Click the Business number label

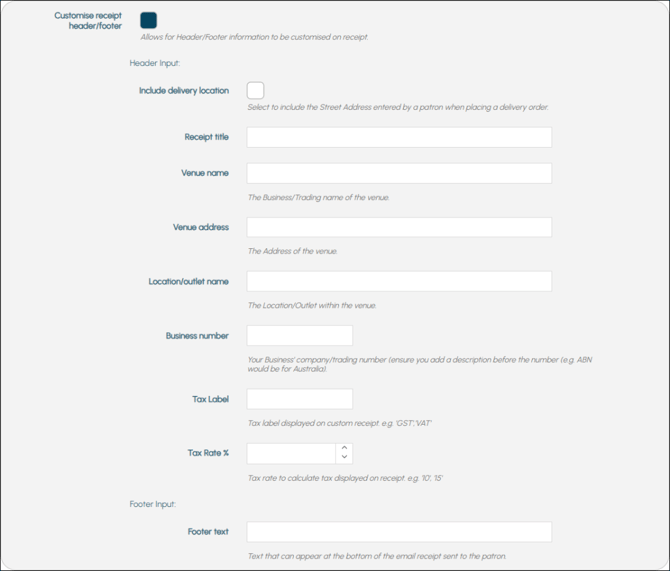click(x=197, y=336)
